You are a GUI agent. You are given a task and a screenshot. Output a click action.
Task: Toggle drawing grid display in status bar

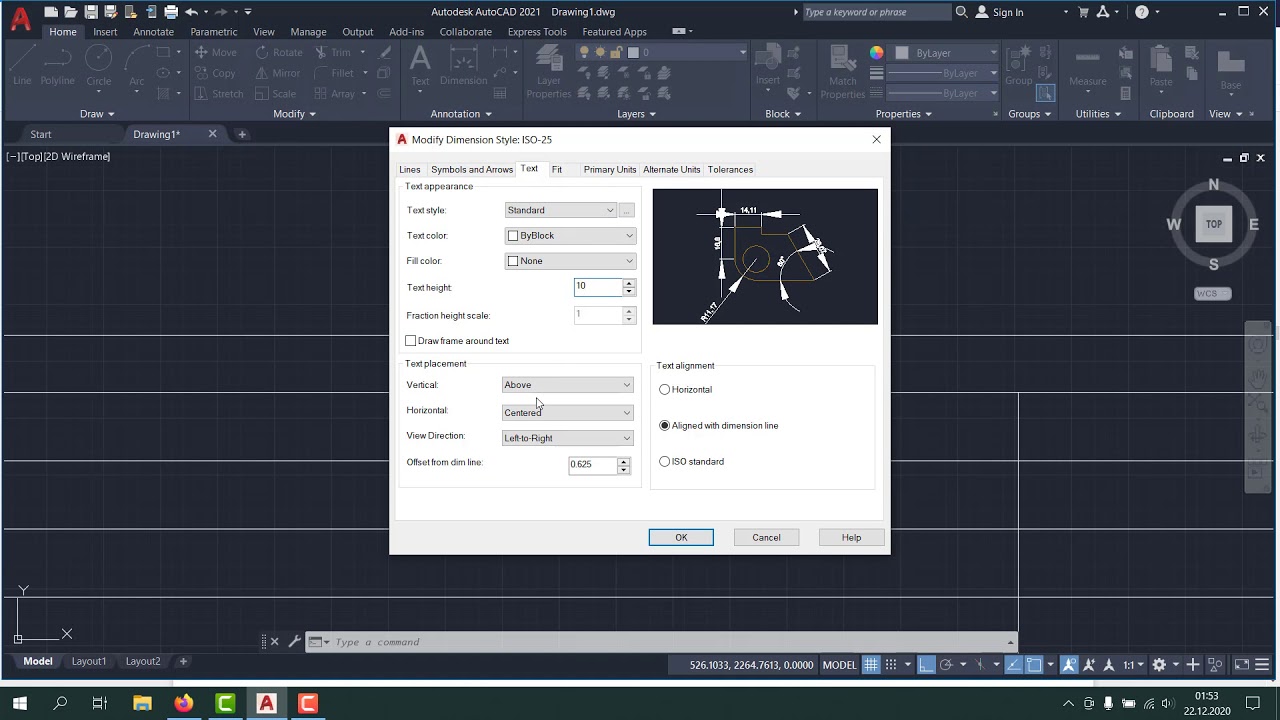(871, 665)
